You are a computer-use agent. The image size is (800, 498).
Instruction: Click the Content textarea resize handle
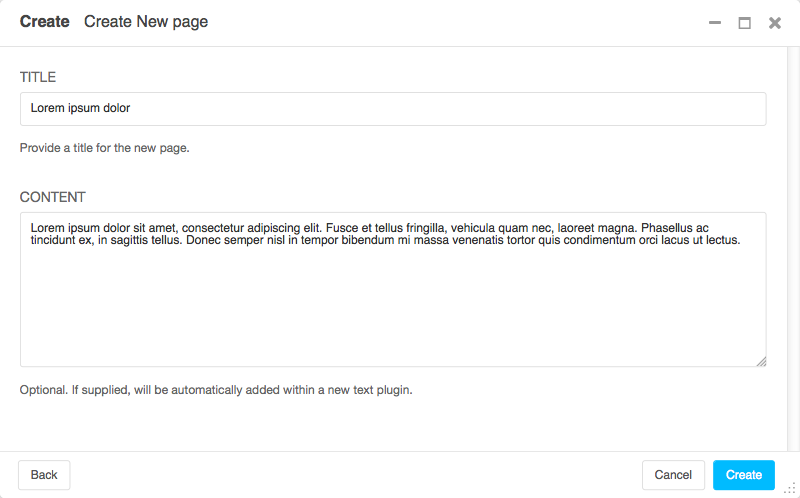(x=761, y=361)
